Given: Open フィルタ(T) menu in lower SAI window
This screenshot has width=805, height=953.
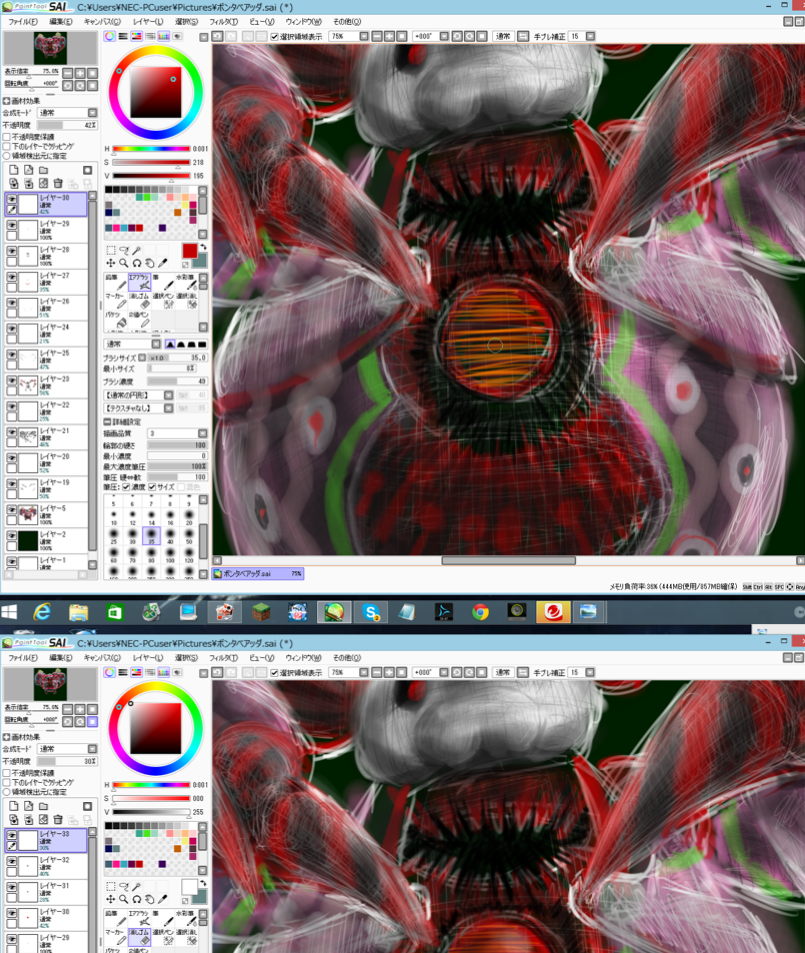Looking at the screenshot, I should coord(223,658).
